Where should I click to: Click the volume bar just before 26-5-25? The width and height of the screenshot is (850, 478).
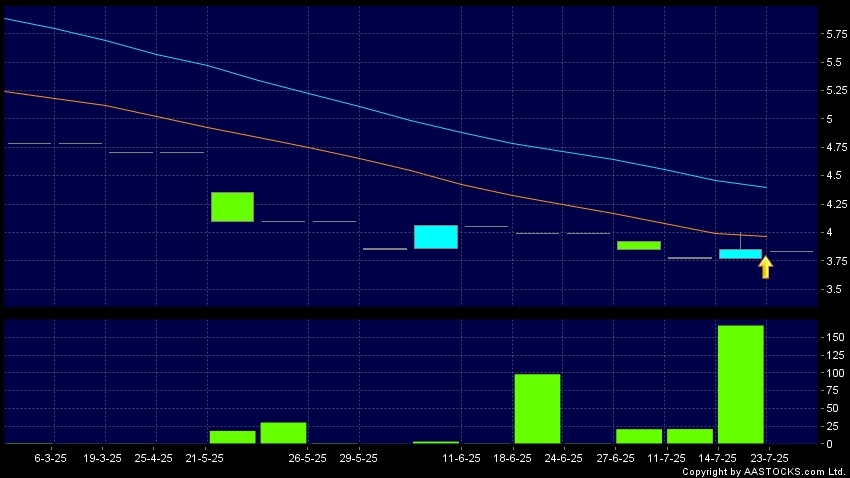point(283,433)
